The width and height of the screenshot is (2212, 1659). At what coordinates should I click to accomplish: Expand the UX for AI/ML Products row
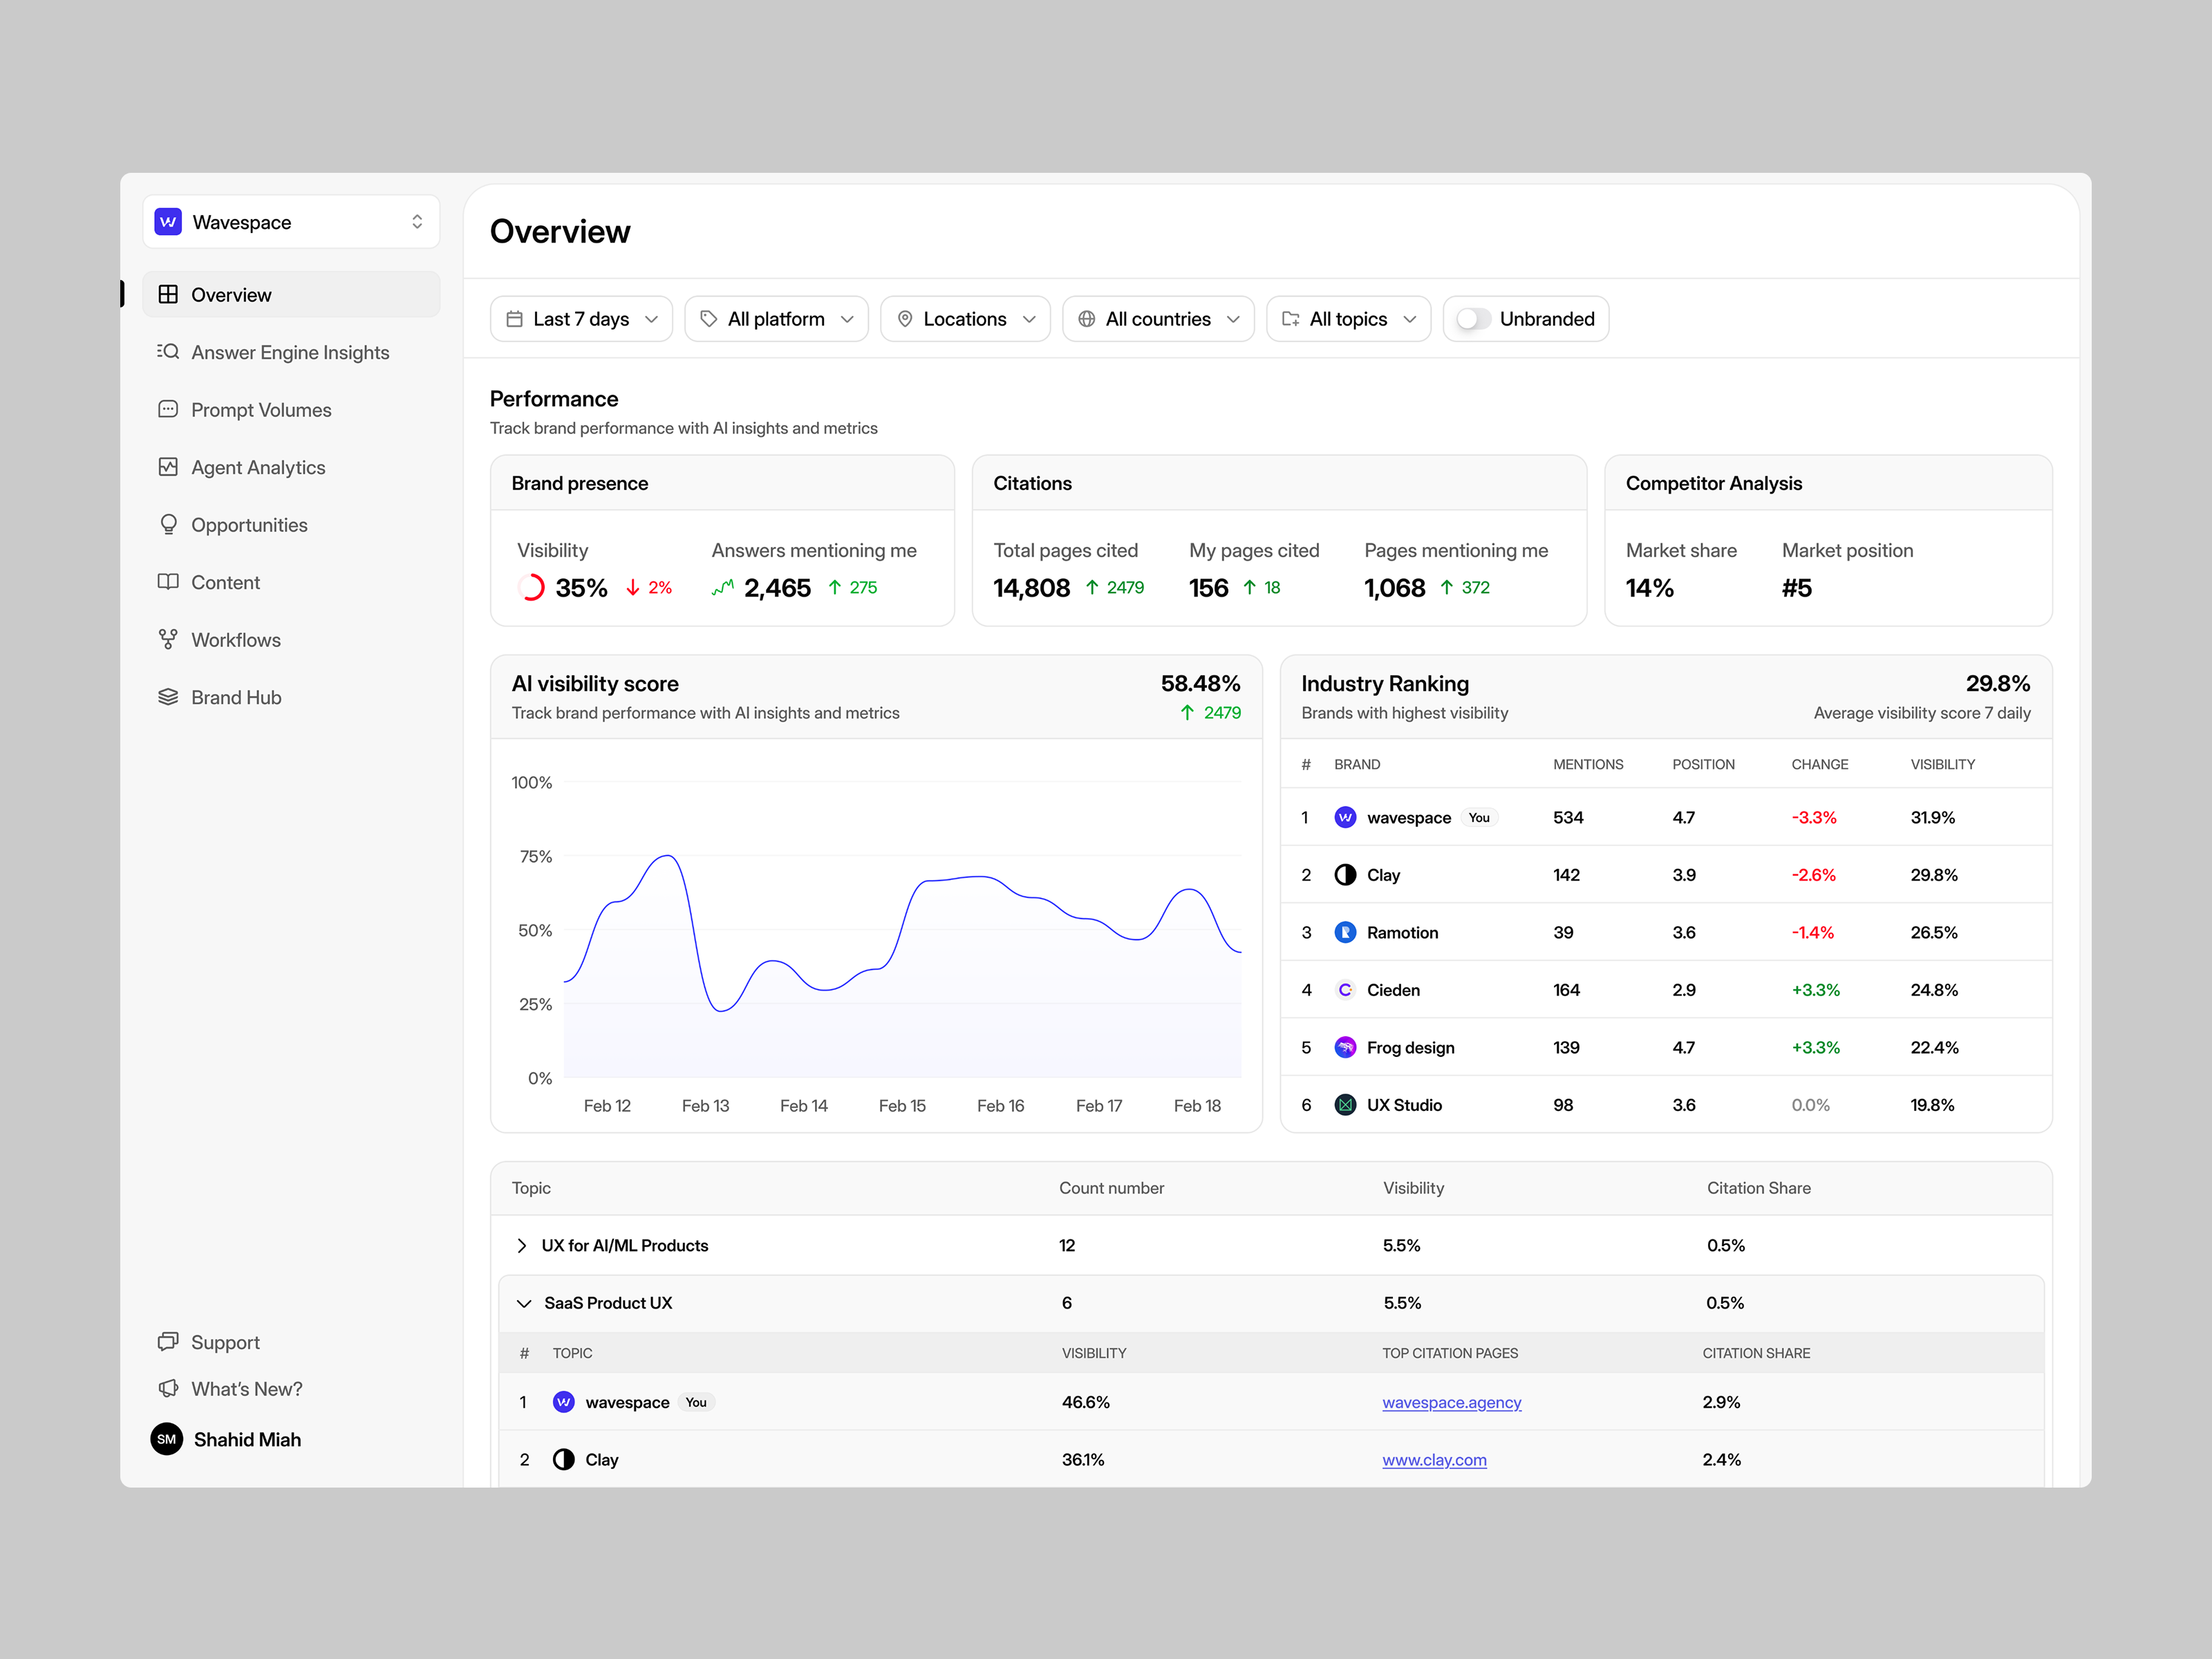tap(522, 1246)
